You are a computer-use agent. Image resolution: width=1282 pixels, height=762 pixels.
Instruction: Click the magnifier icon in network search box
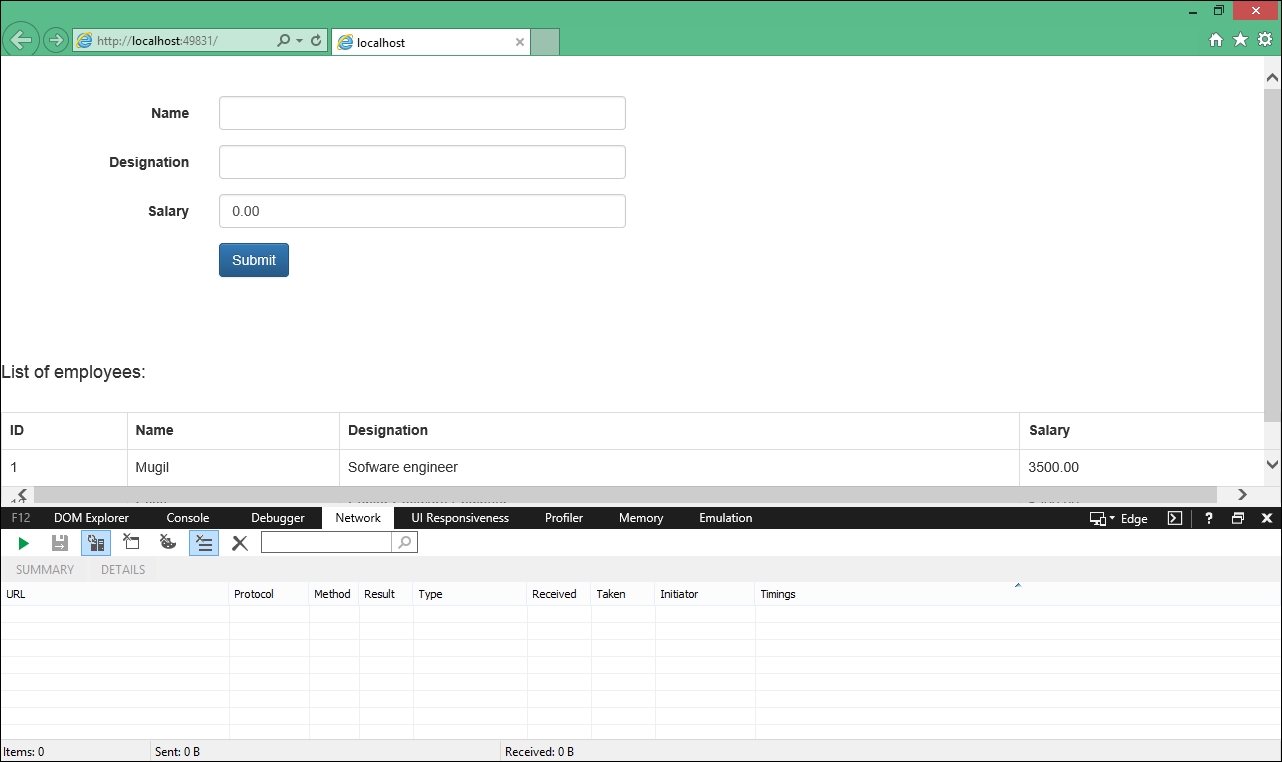pos(405,542)
